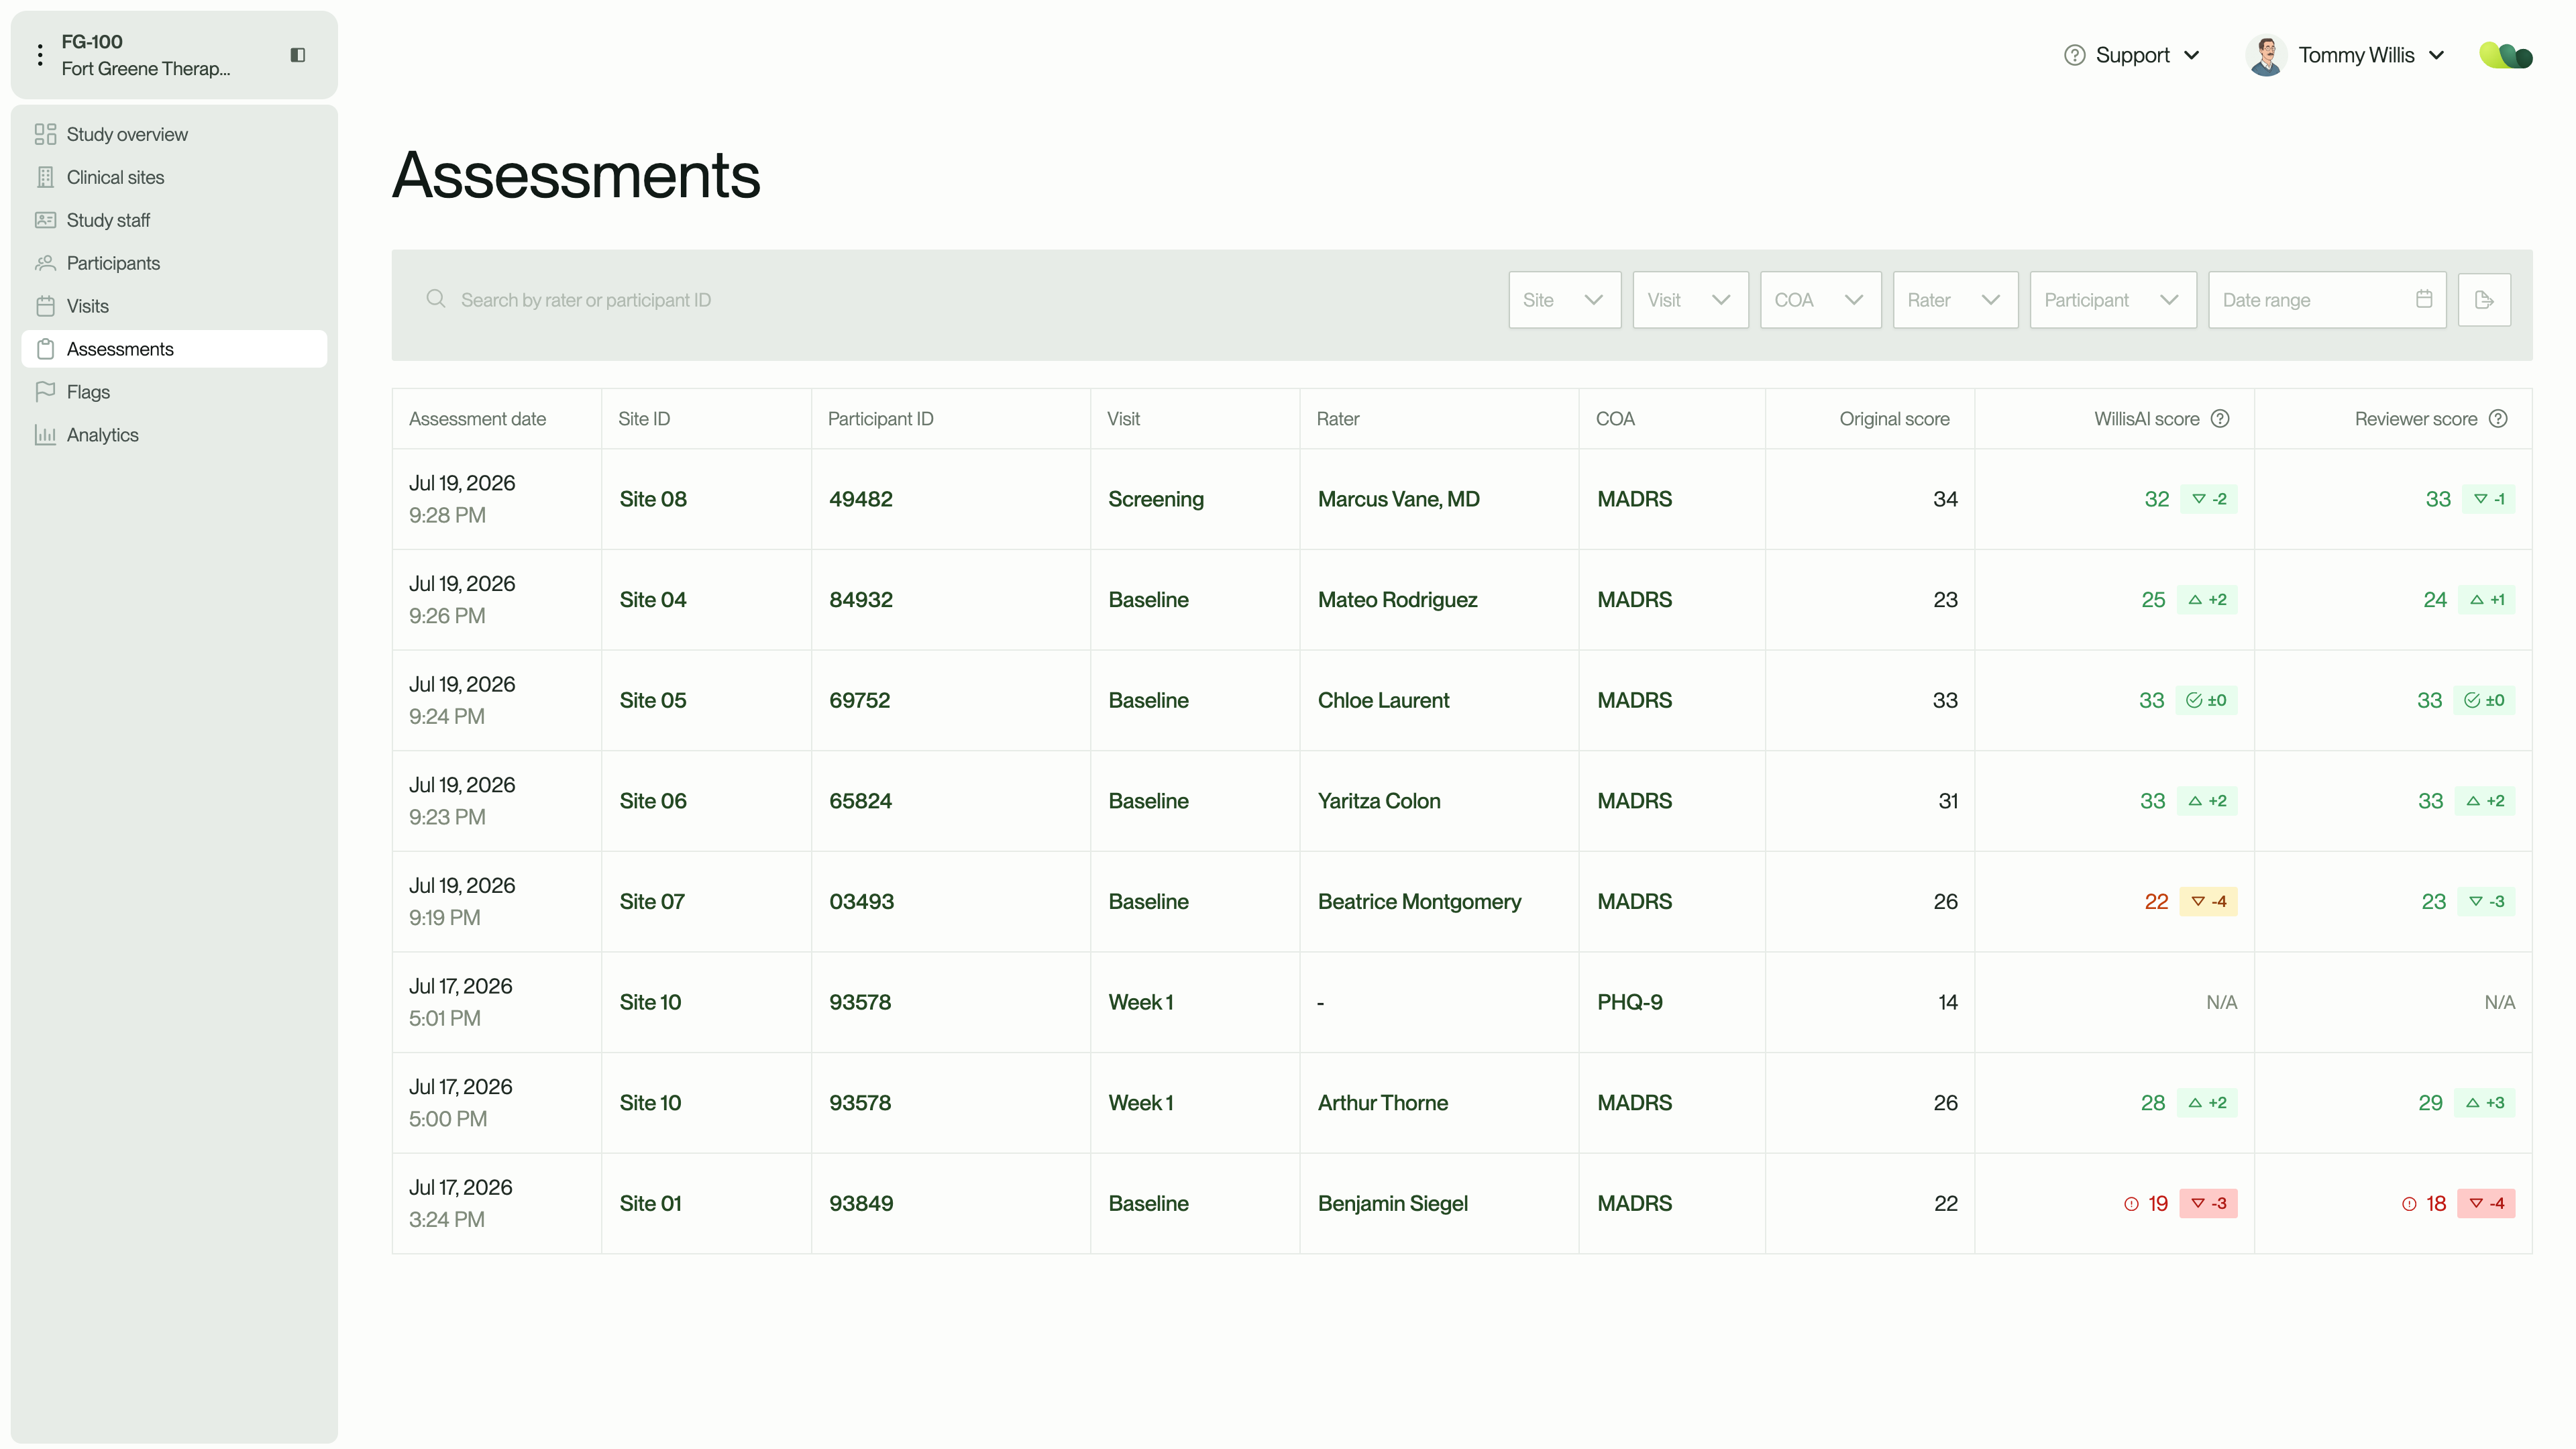Open the Site filter dropdown
2576x1449 pixels.
tap(1564, 300)
